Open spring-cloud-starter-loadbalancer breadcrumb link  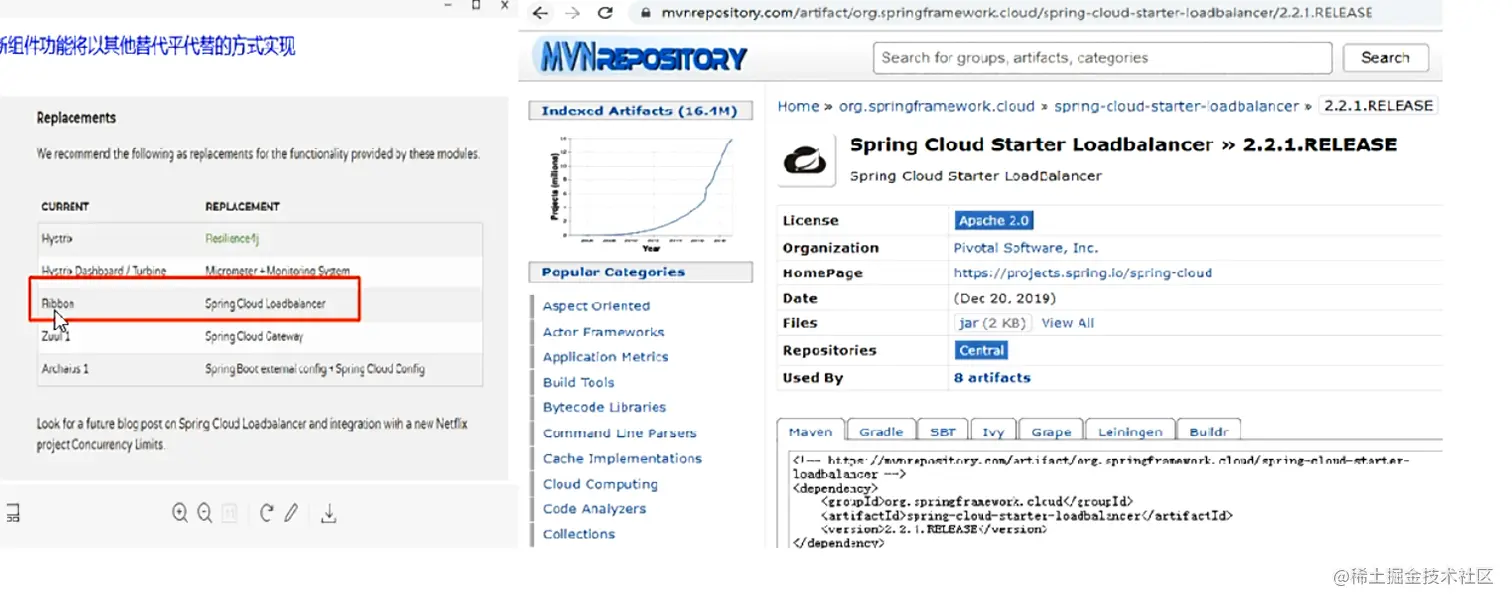(x=1176, y=106)
